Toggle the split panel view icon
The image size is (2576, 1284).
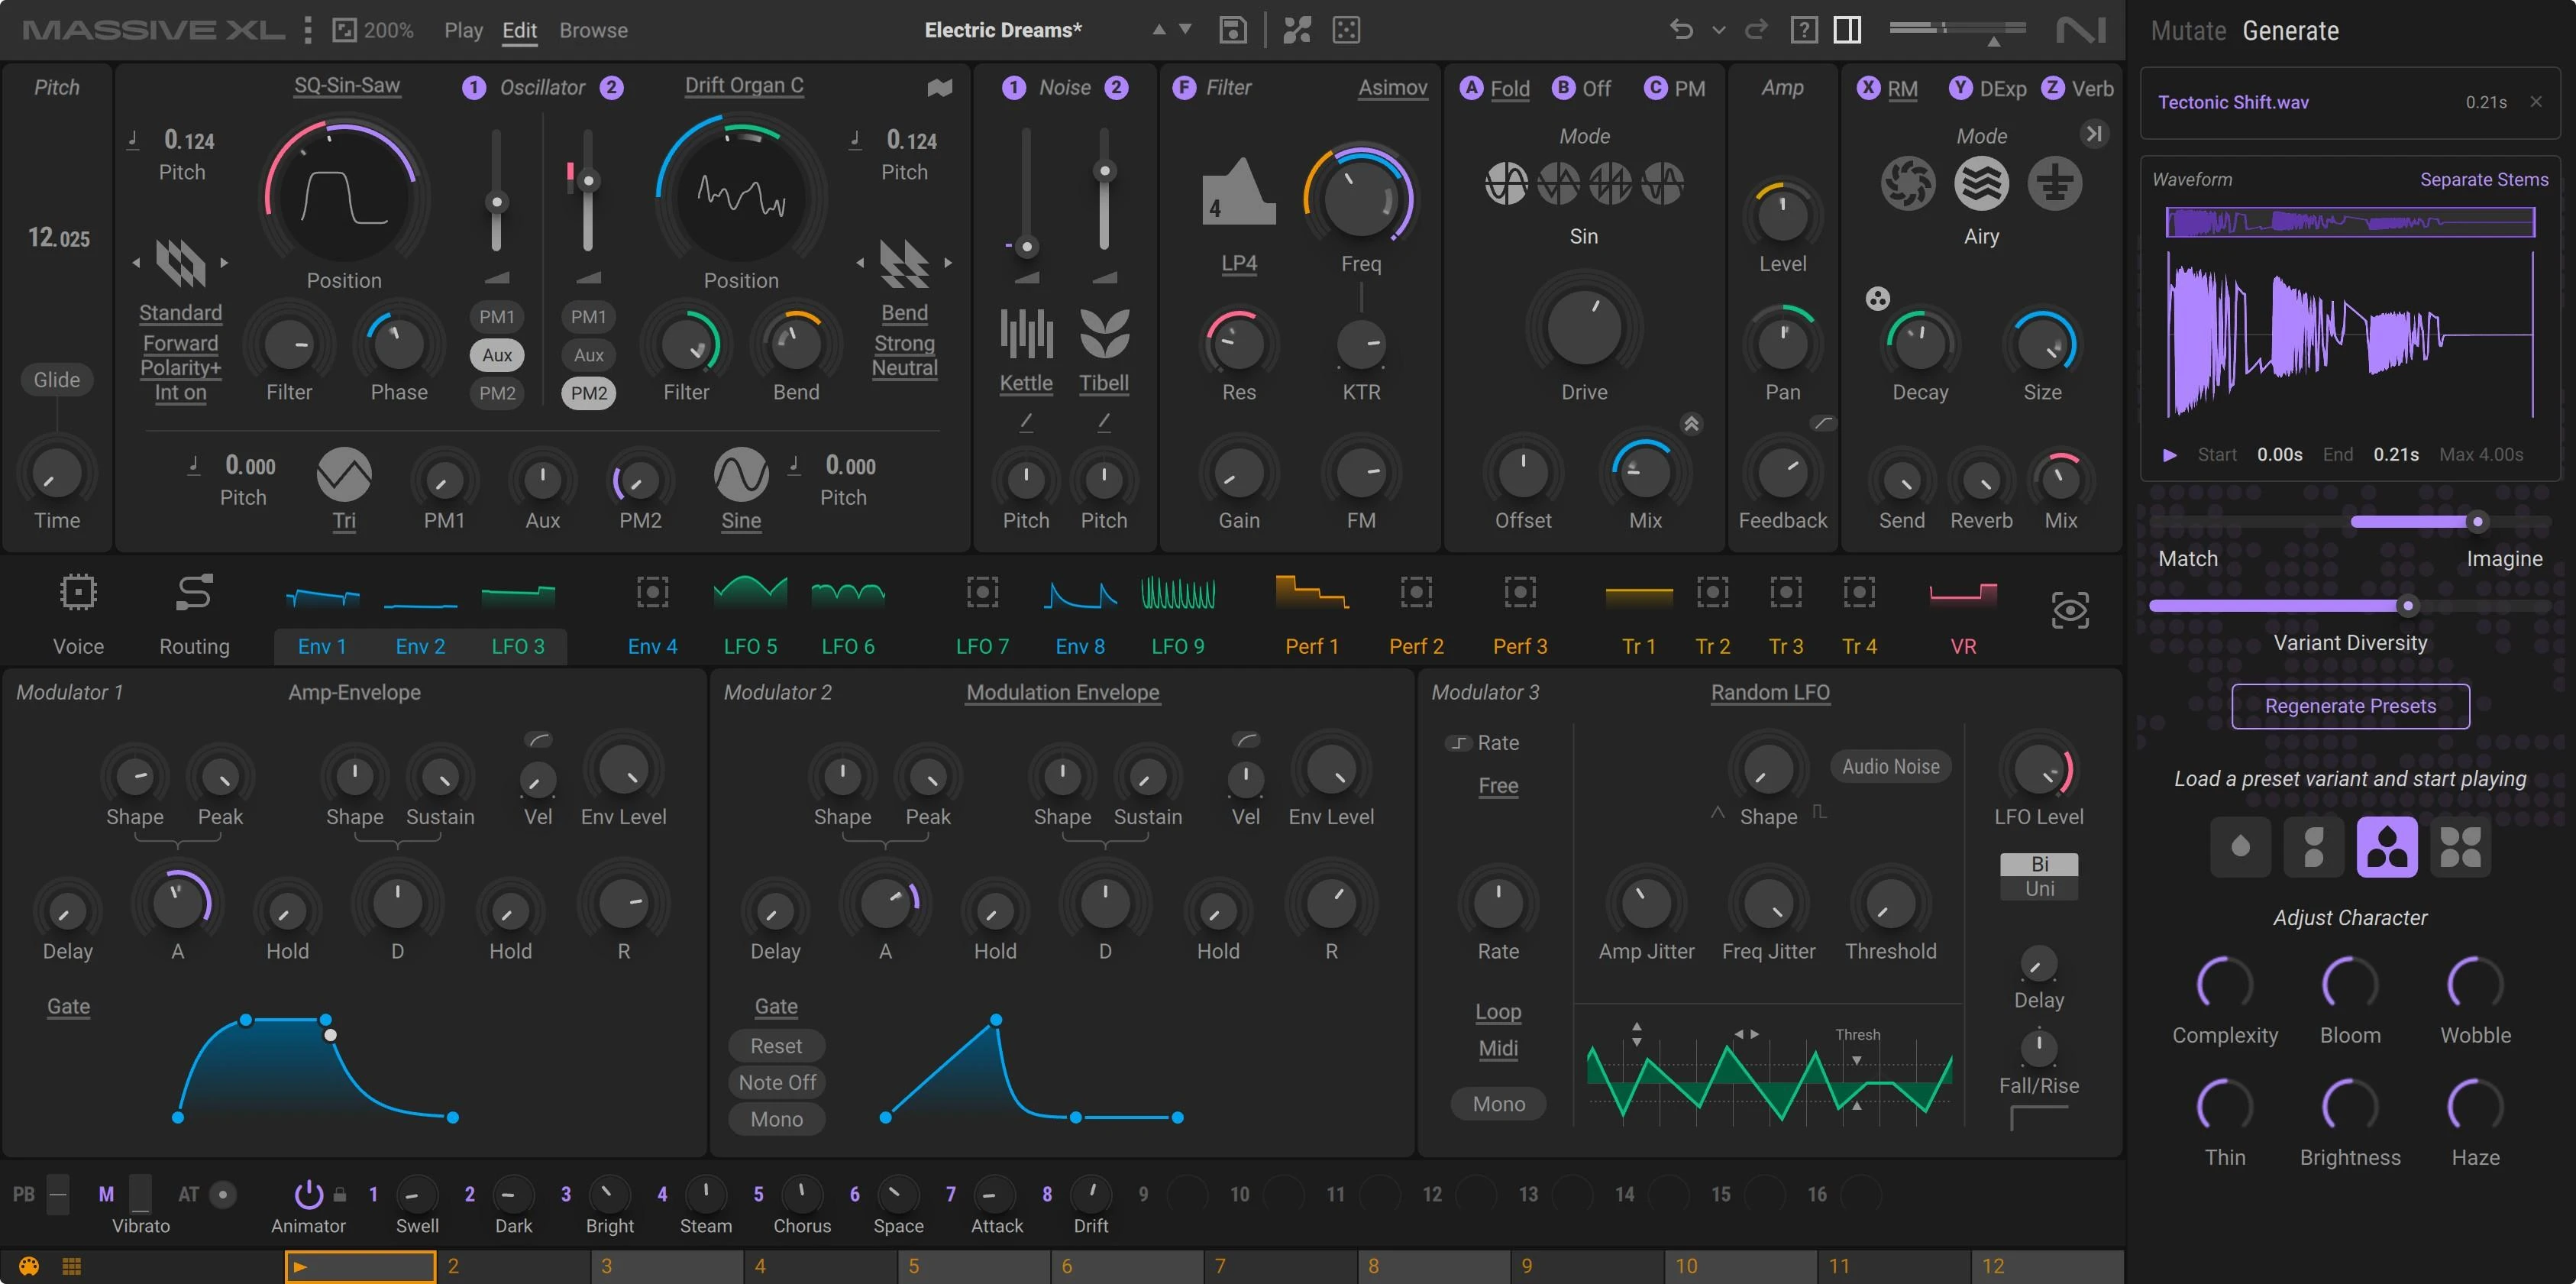[1848, 30]
